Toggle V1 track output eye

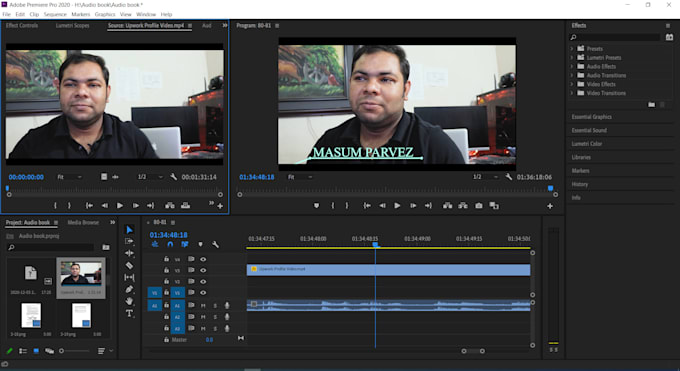pos(203,292)
